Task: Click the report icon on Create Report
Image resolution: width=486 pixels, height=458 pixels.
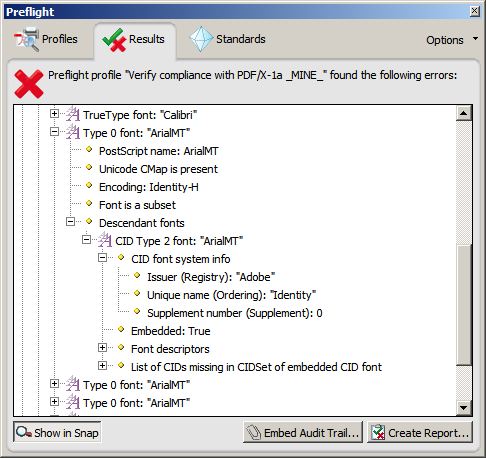Action: (x=378, y=433)
